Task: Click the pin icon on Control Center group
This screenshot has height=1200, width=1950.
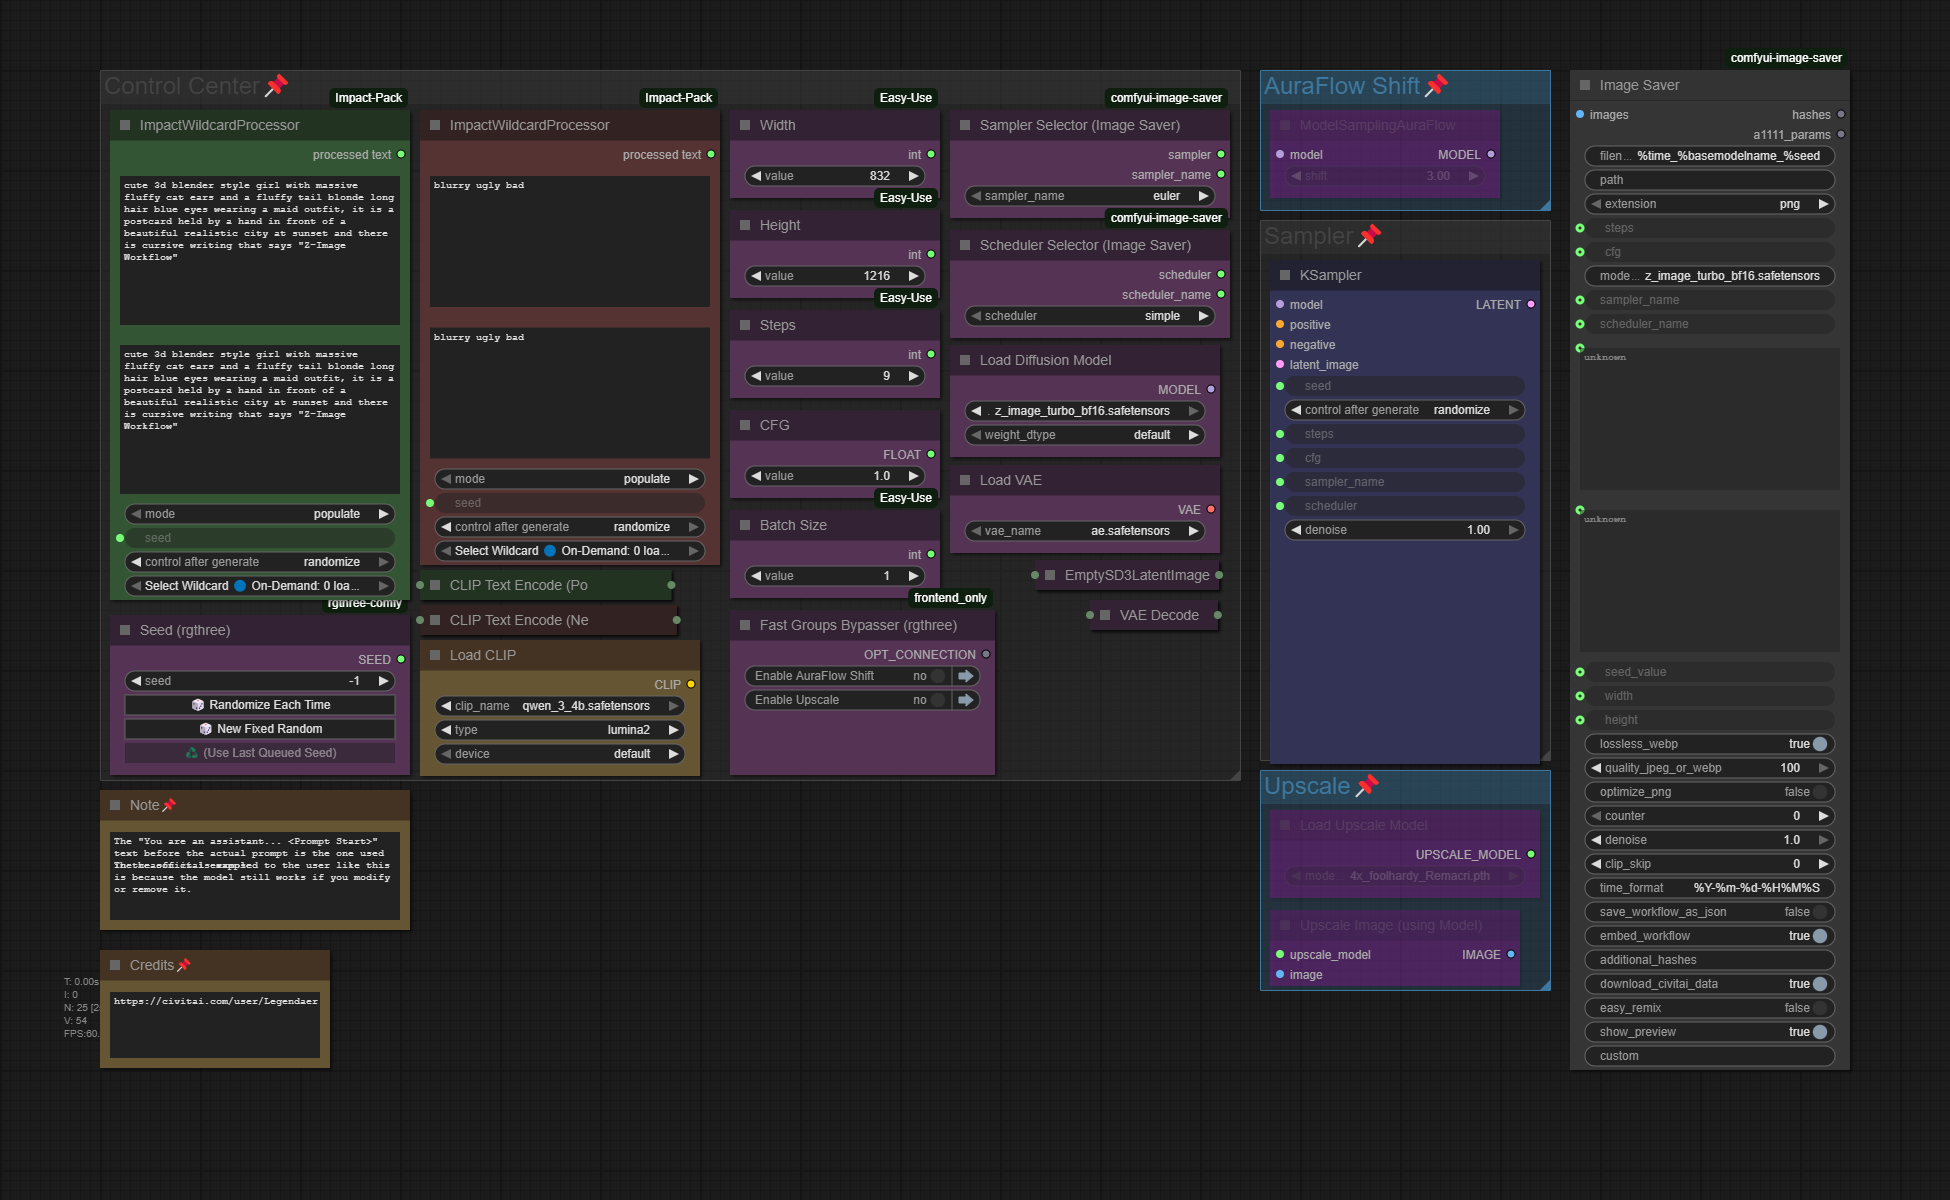Action: click(276, 86)
